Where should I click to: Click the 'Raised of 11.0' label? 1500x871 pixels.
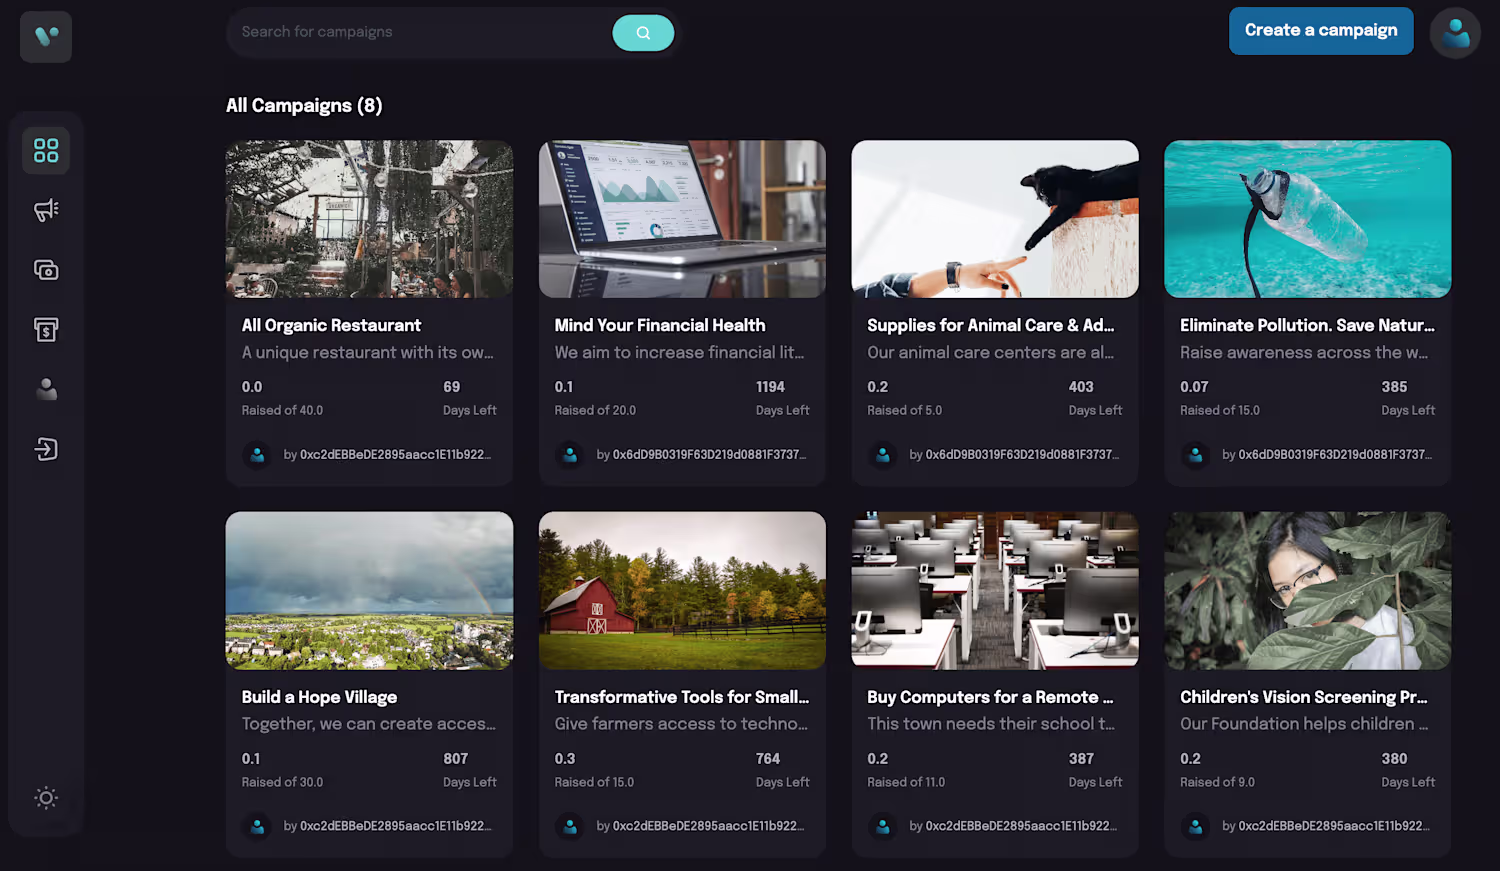pos(906,782)
